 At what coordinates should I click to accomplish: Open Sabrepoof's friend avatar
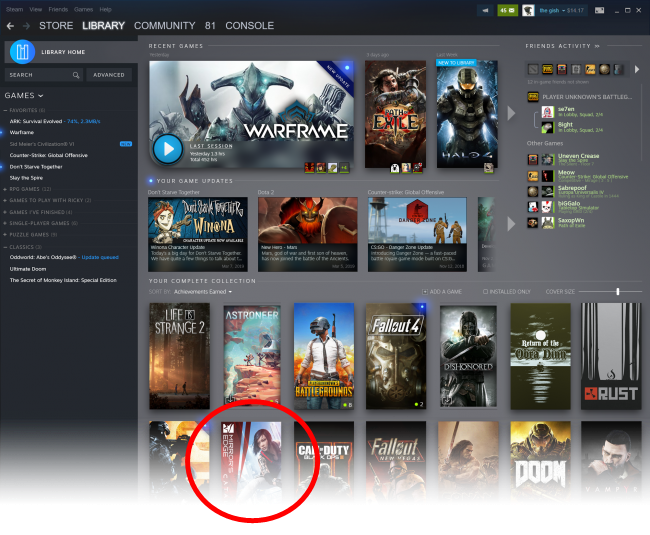coord(548,191)
